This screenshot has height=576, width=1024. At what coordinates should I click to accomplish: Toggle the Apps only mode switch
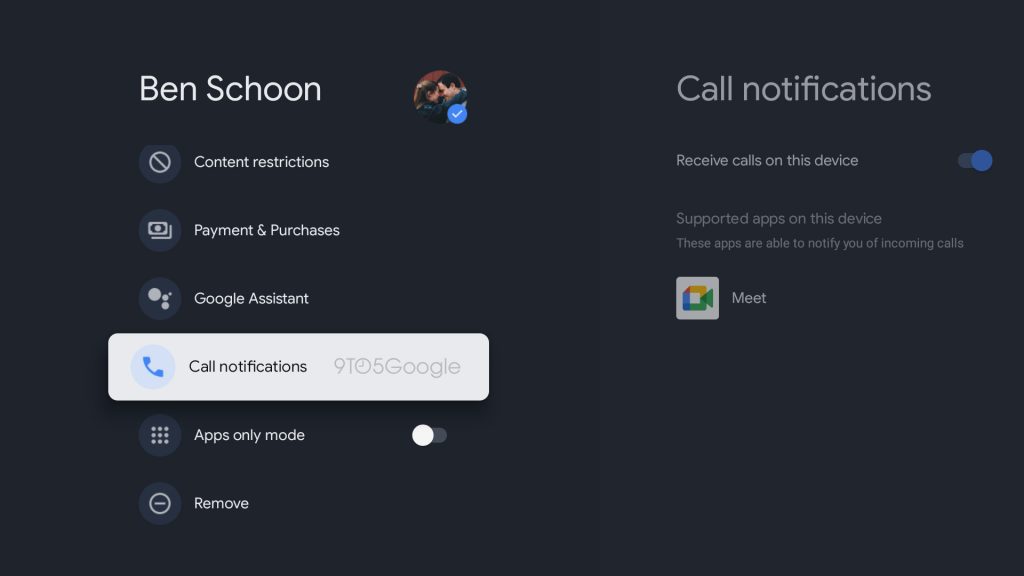click(429, 435)
